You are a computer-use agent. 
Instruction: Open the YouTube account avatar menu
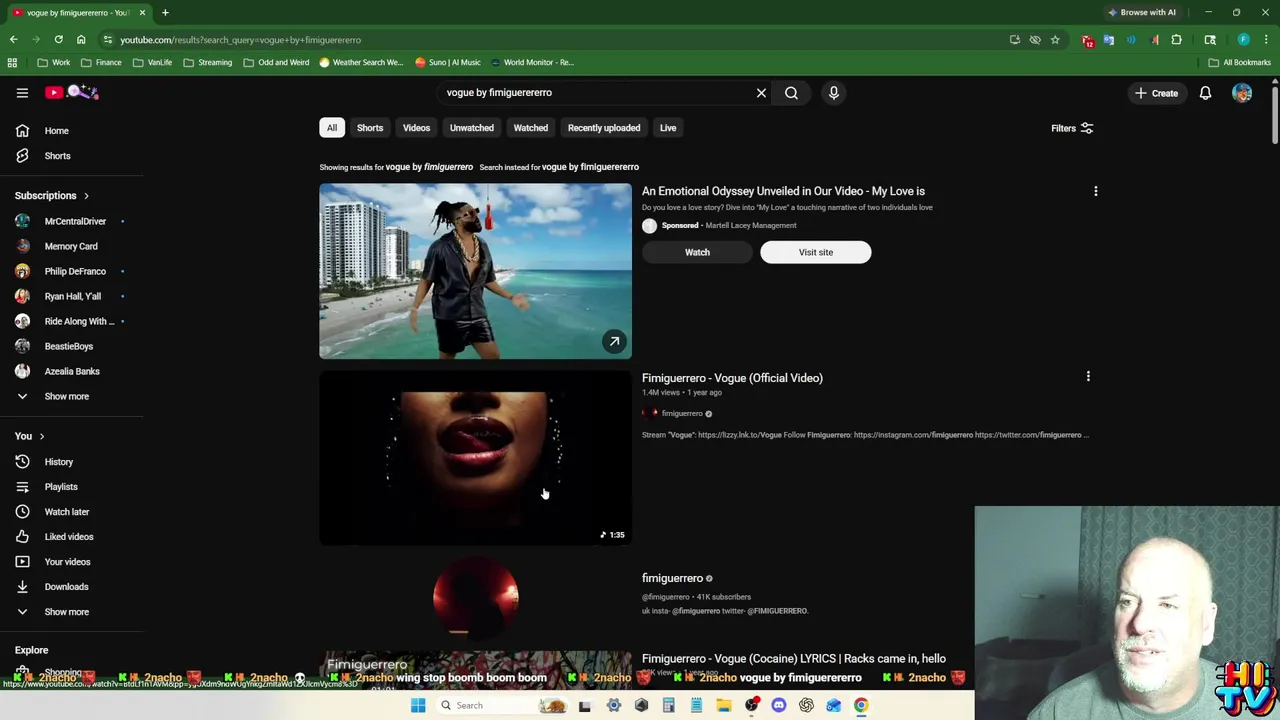[1242, 93]
